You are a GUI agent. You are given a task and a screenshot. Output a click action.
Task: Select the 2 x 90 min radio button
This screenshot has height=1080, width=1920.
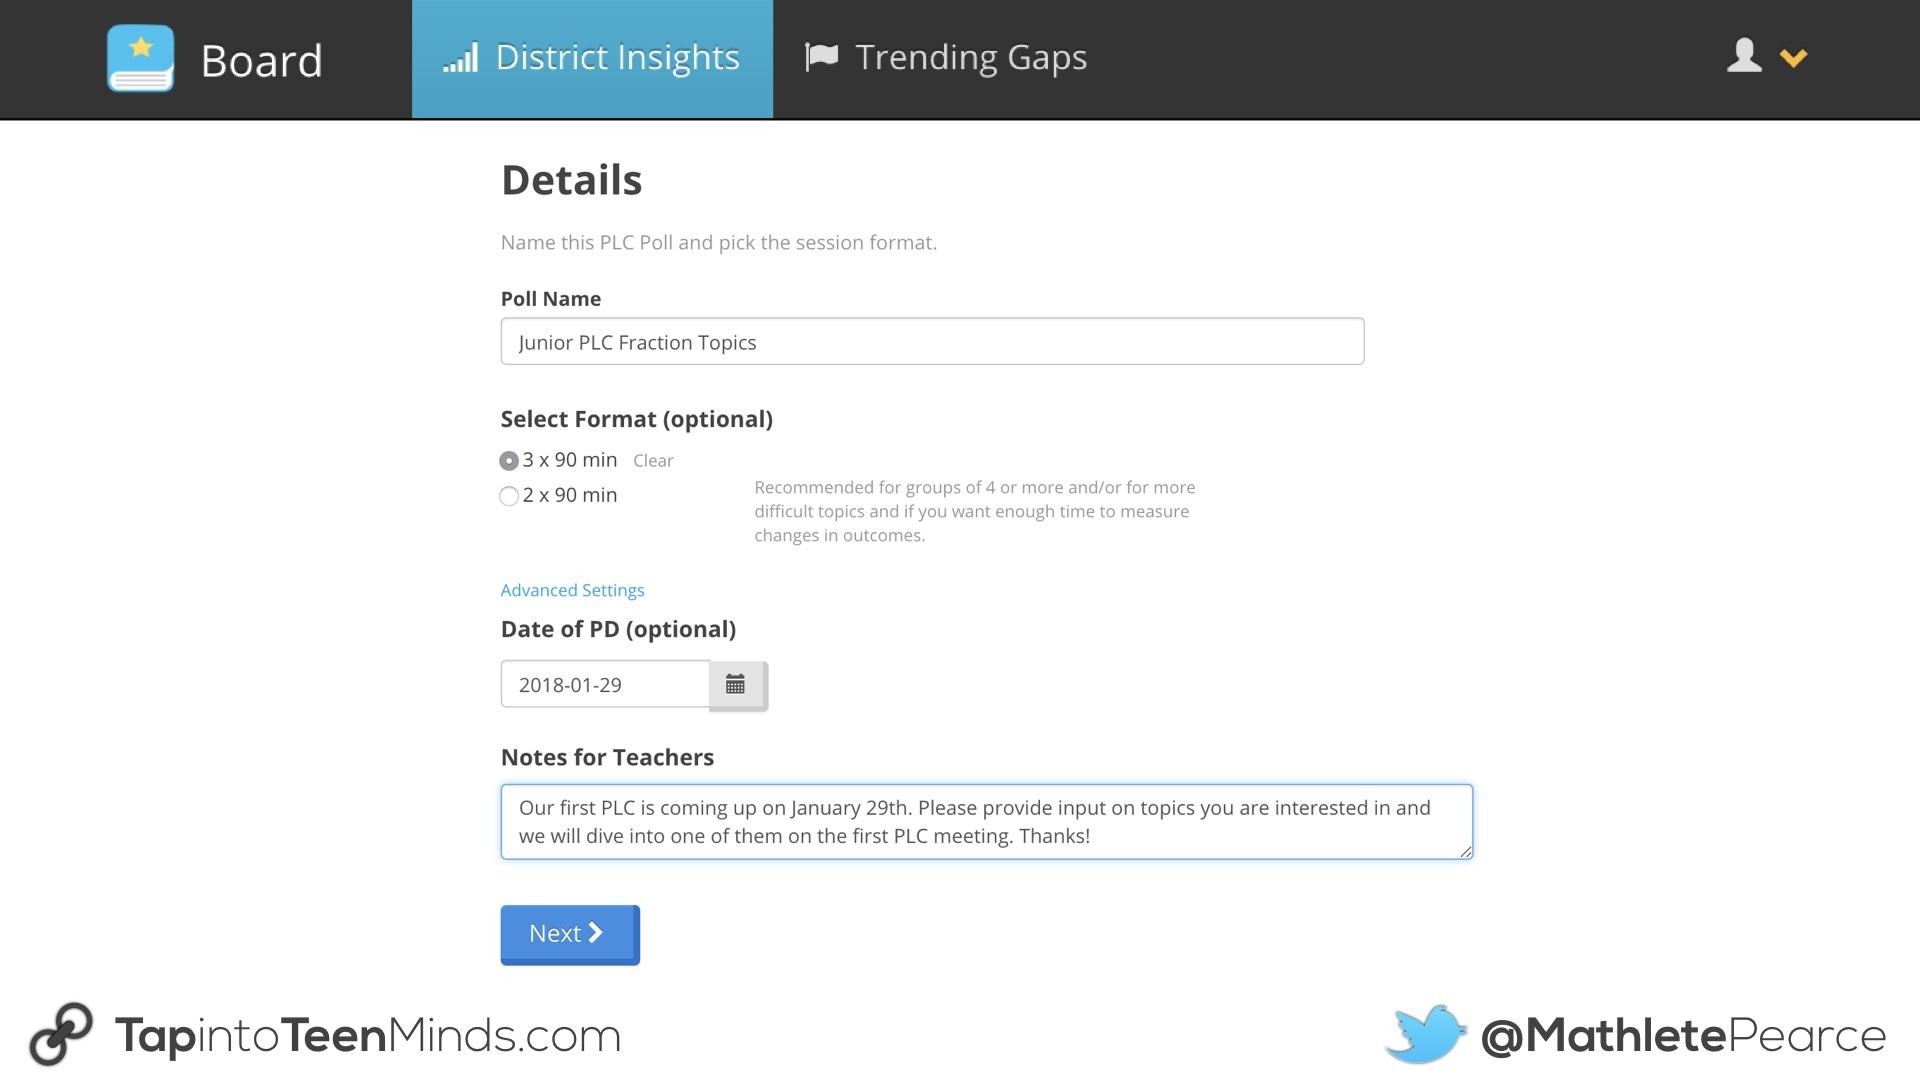508,495
